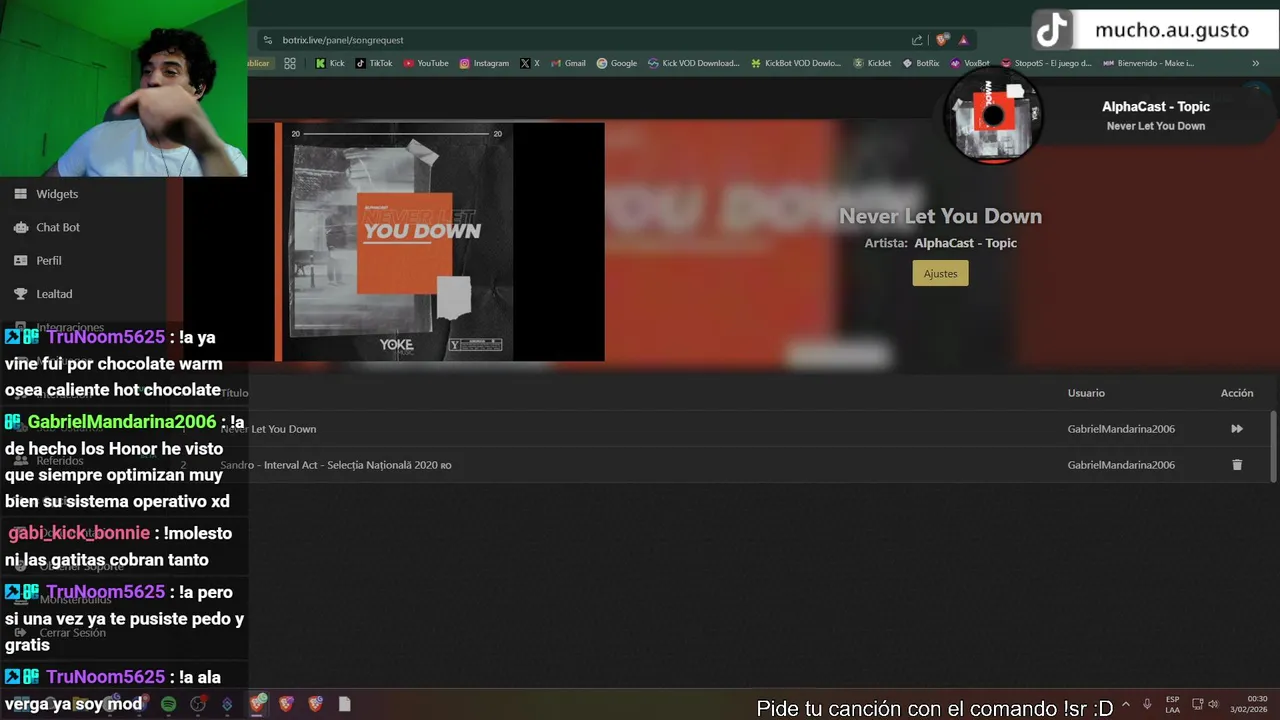Open the bookmarks apps grid icon
Screen dimensions: 1280x720
[290, 63]
